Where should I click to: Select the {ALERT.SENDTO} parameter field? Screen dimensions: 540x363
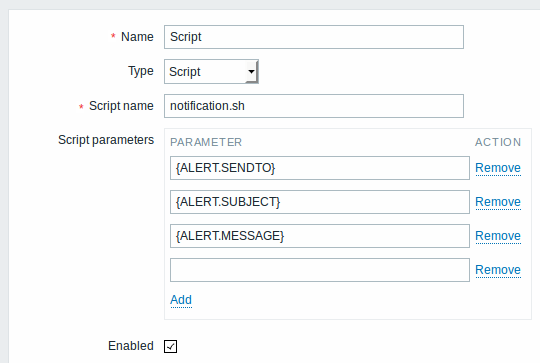click(320, 168)
